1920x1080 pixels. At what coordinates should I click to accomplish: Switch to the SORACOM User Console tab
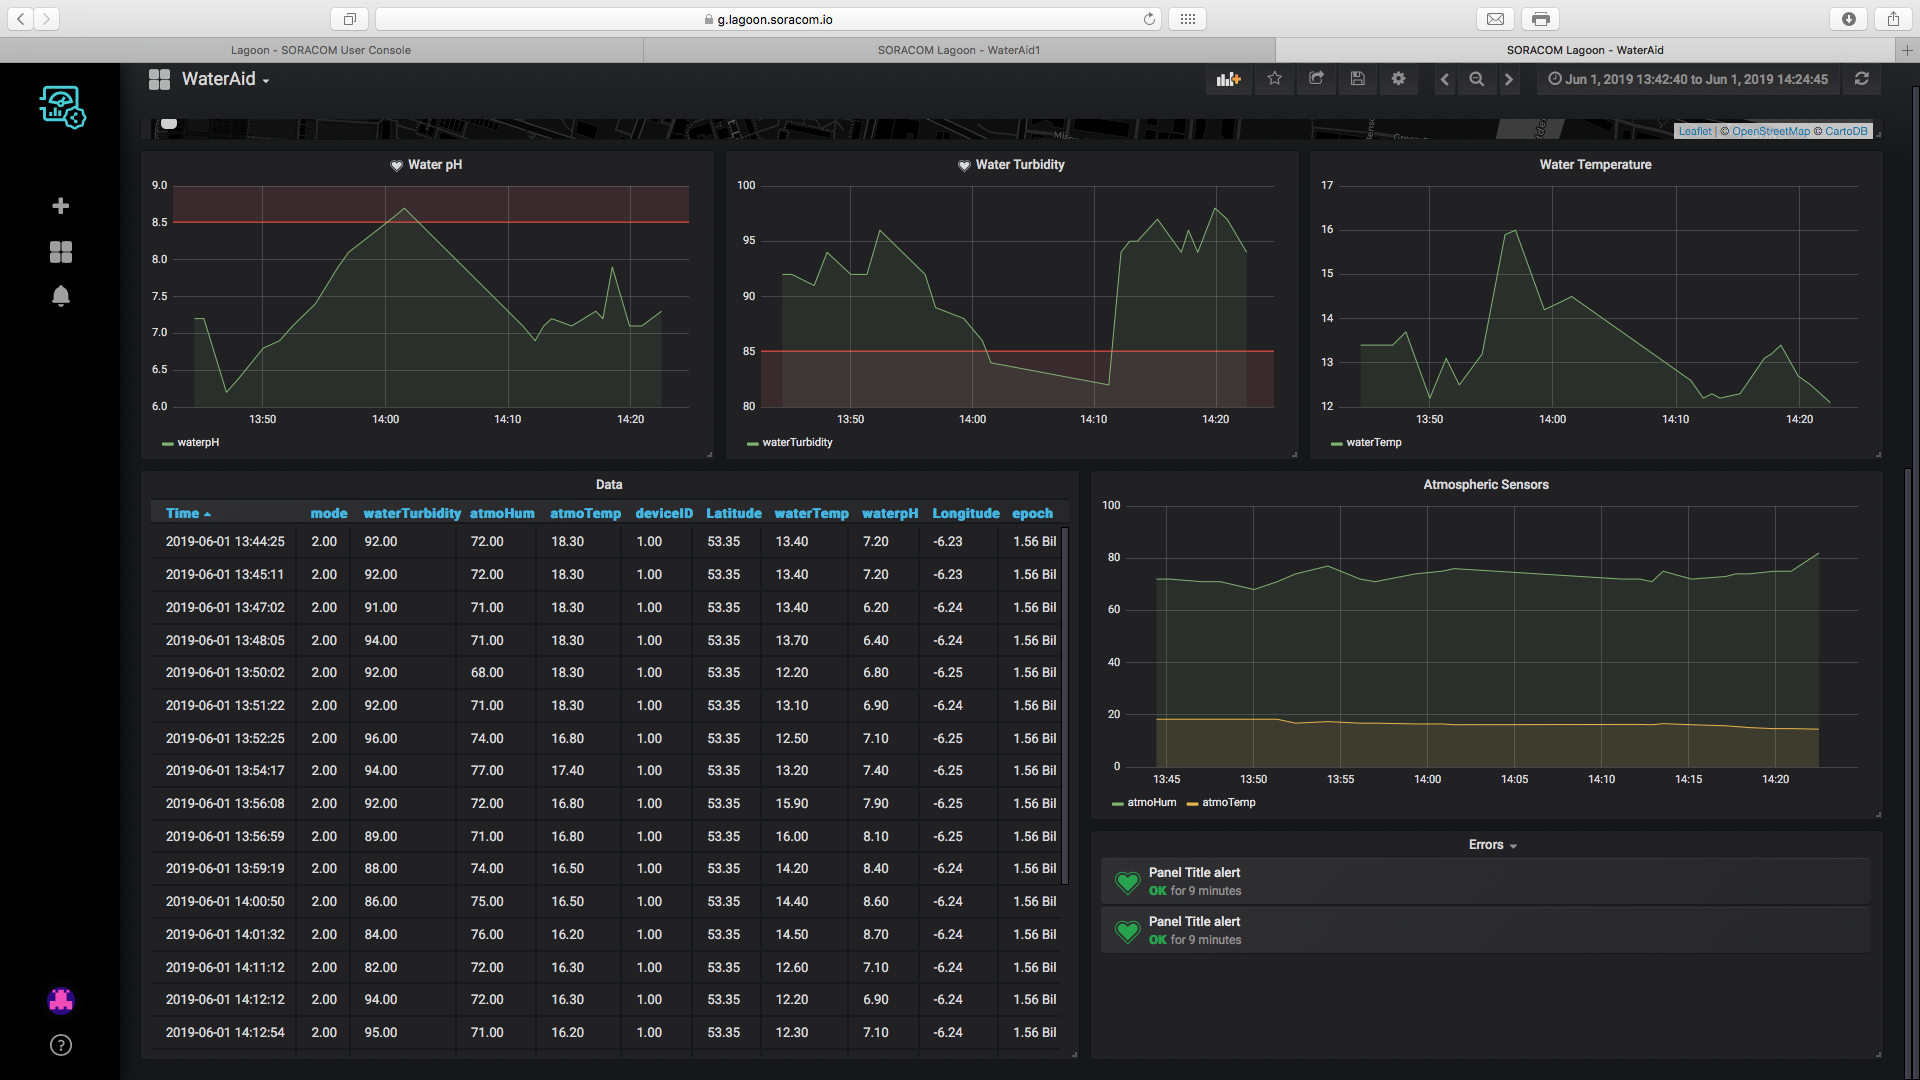click(x=320, y=50)
